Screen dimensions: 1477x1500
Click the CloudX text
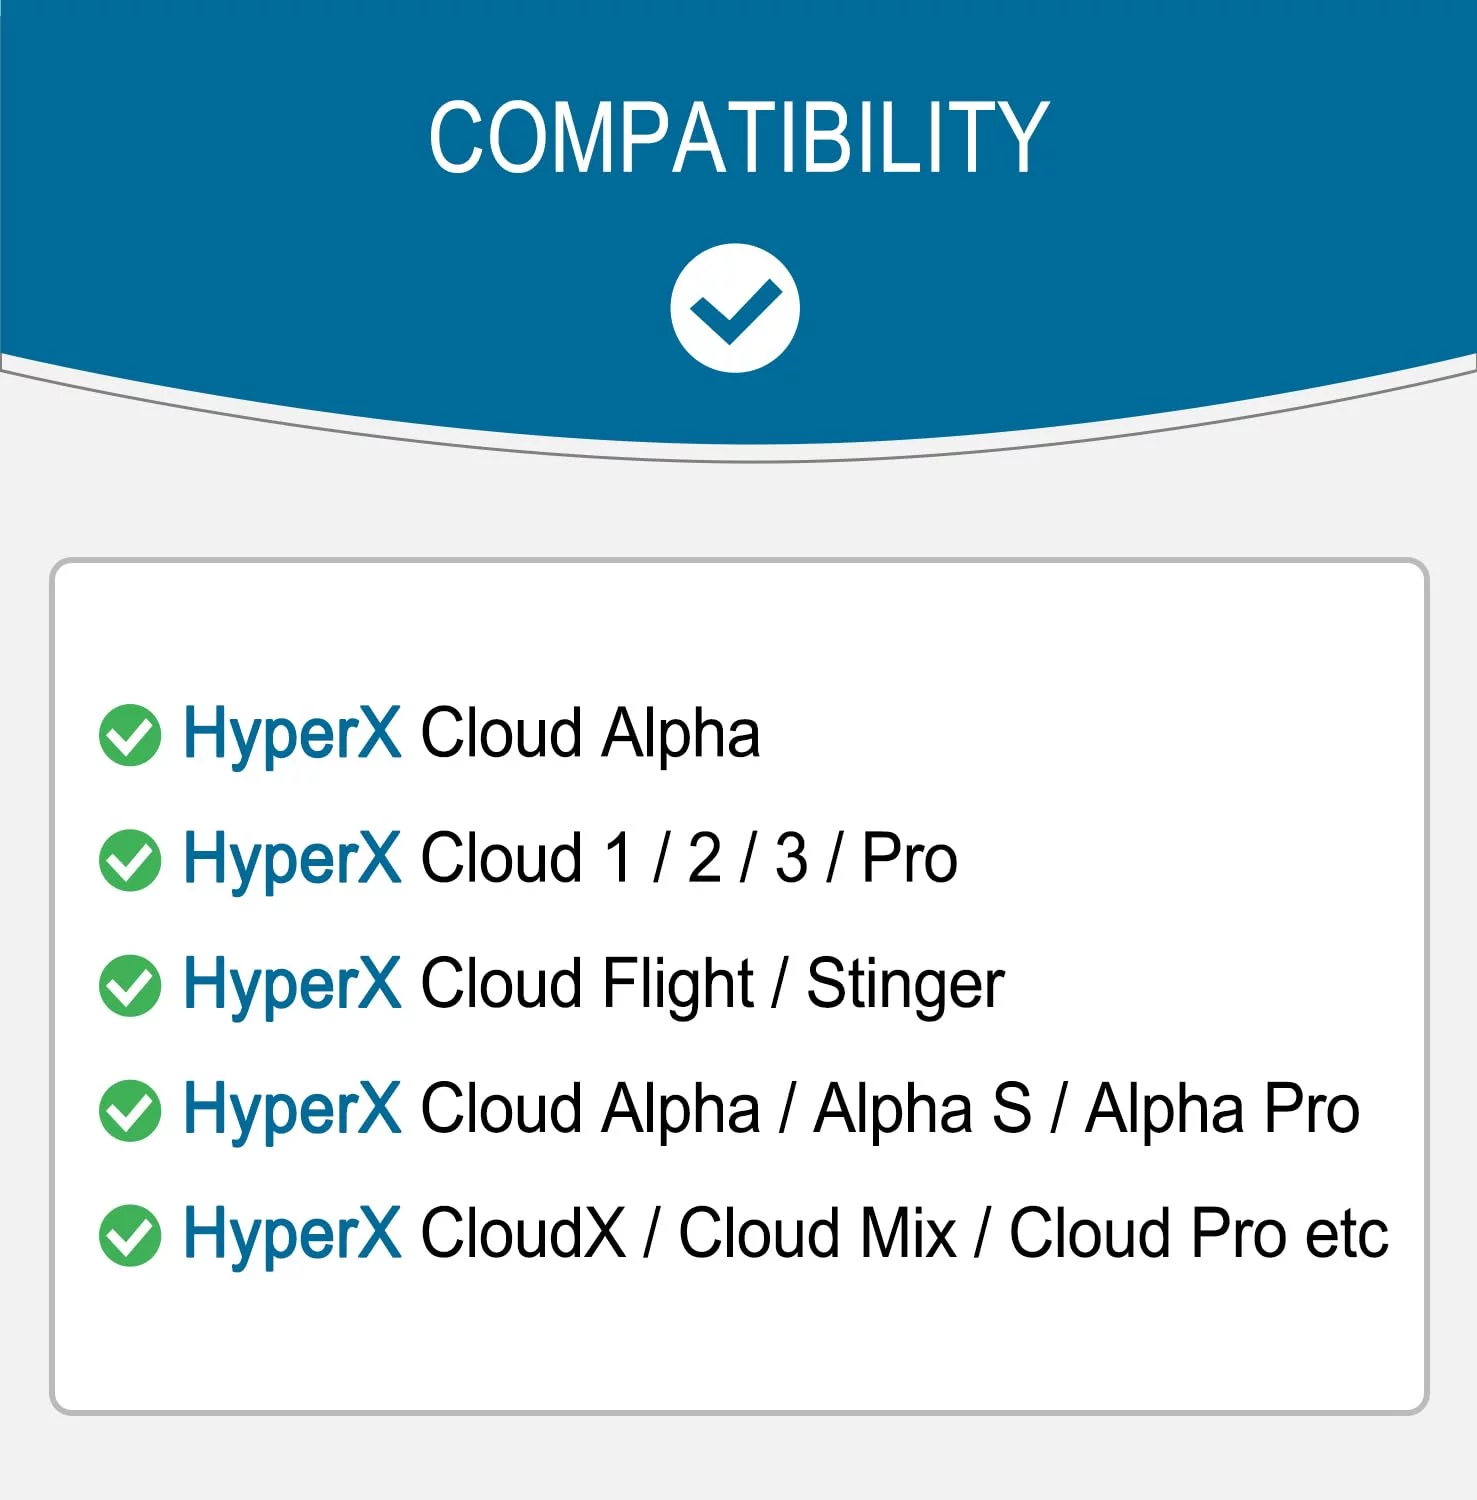tap(523, 1235)
